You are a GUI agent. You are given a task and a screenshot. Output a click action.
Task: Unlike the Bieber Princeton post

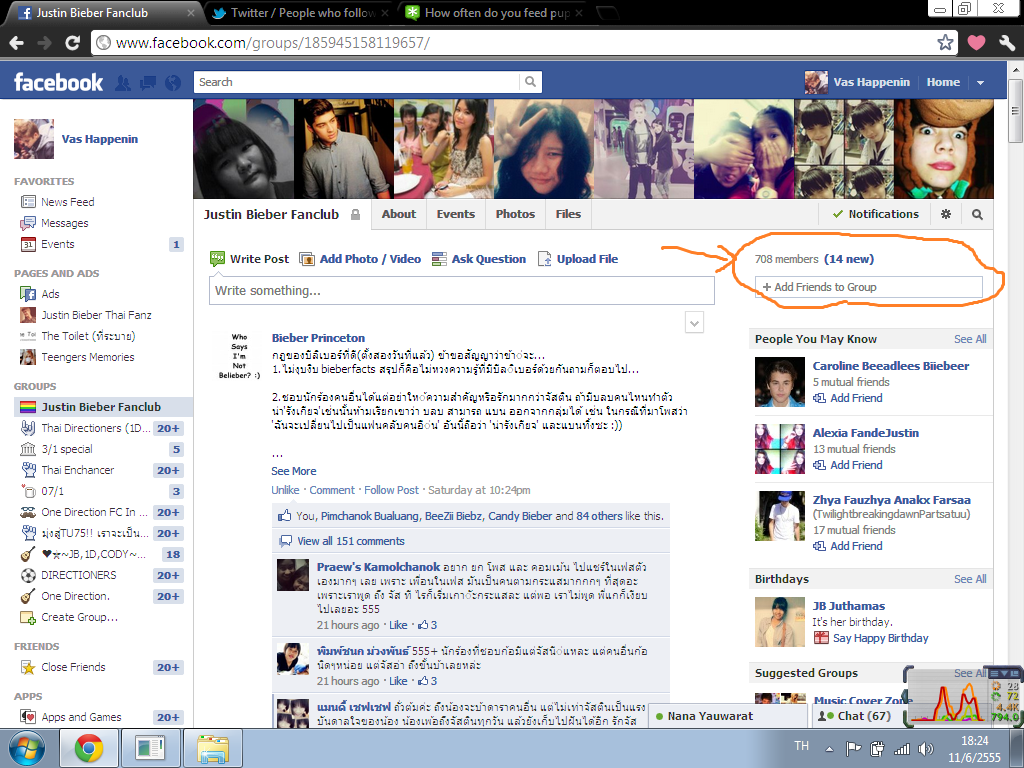[x=285, y=490]
